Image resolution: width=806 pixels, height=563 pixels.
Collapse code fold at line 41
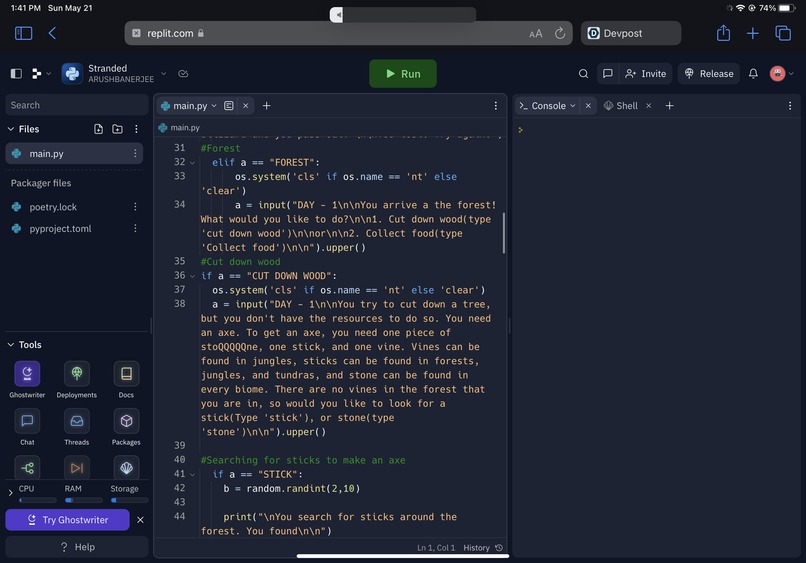point(192,474)
